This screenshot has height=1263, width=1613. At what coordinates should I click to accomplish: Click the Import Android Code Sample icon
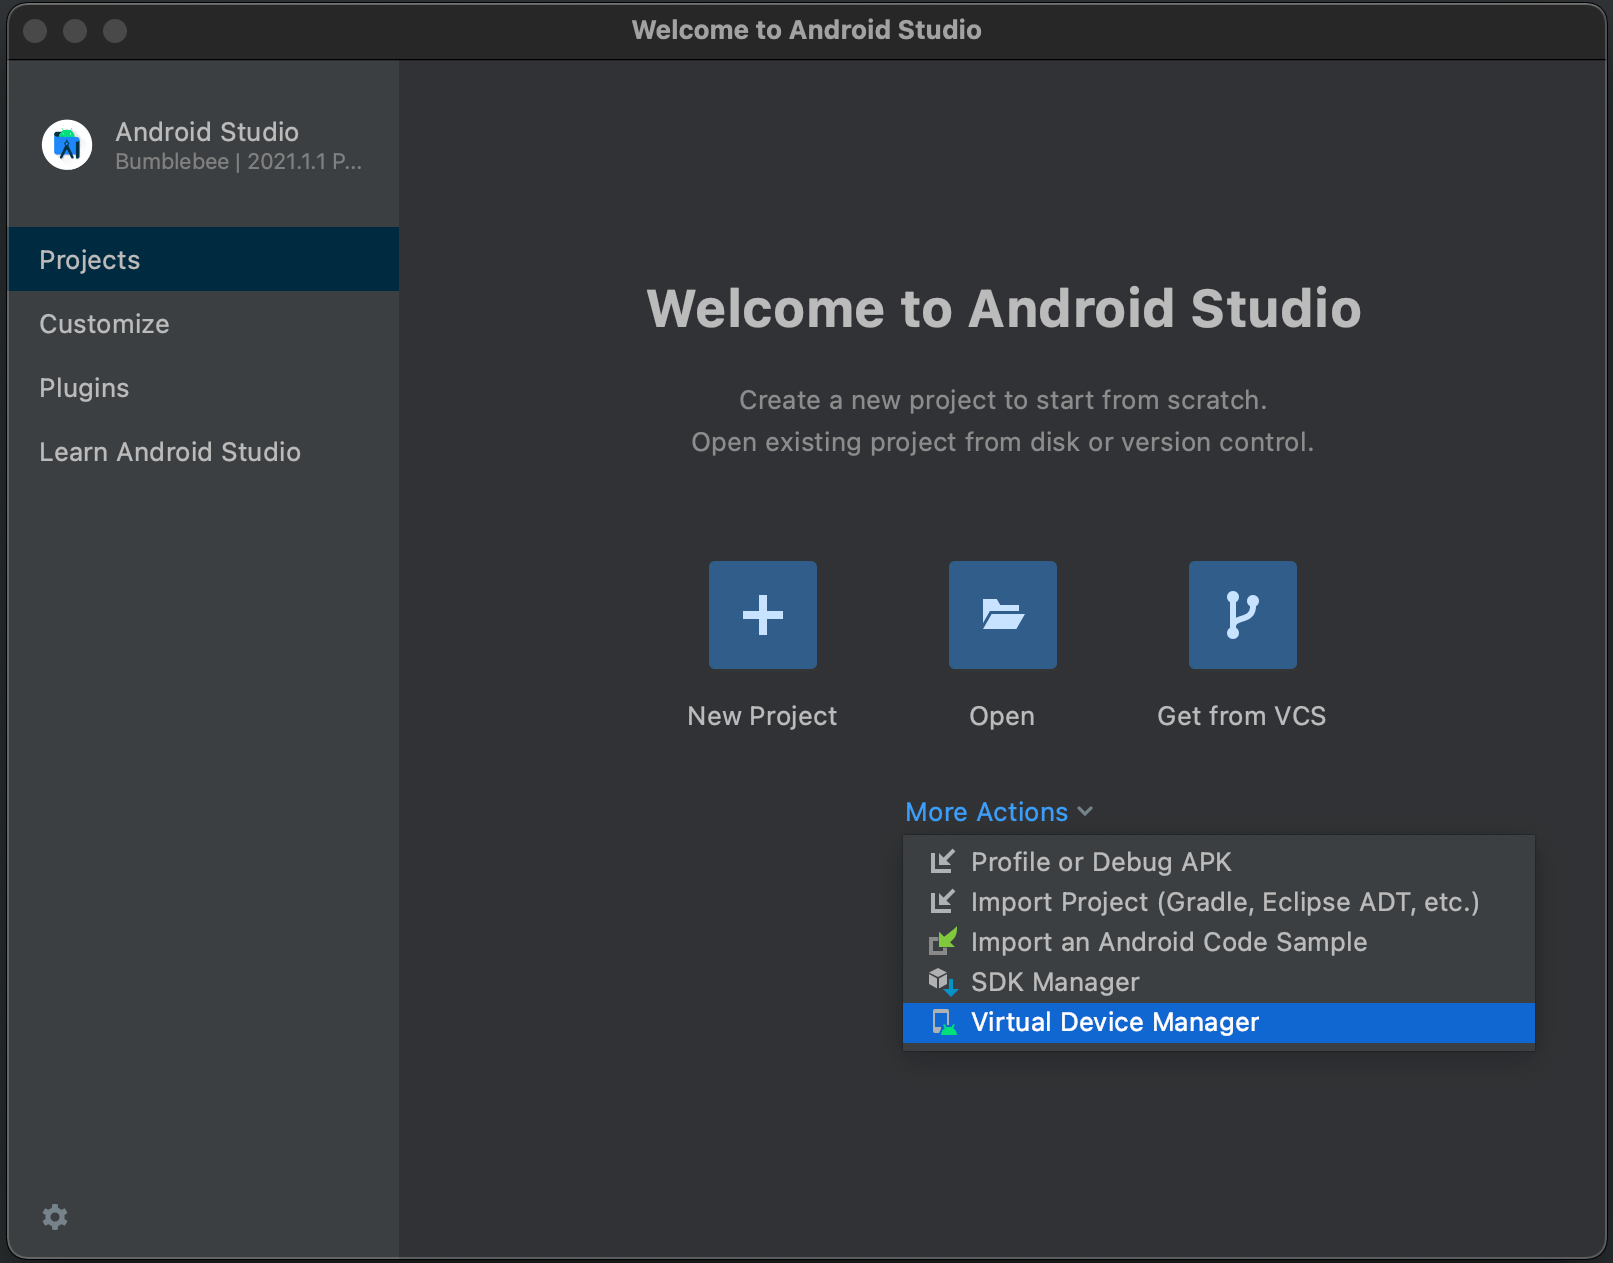pos(942,942)
